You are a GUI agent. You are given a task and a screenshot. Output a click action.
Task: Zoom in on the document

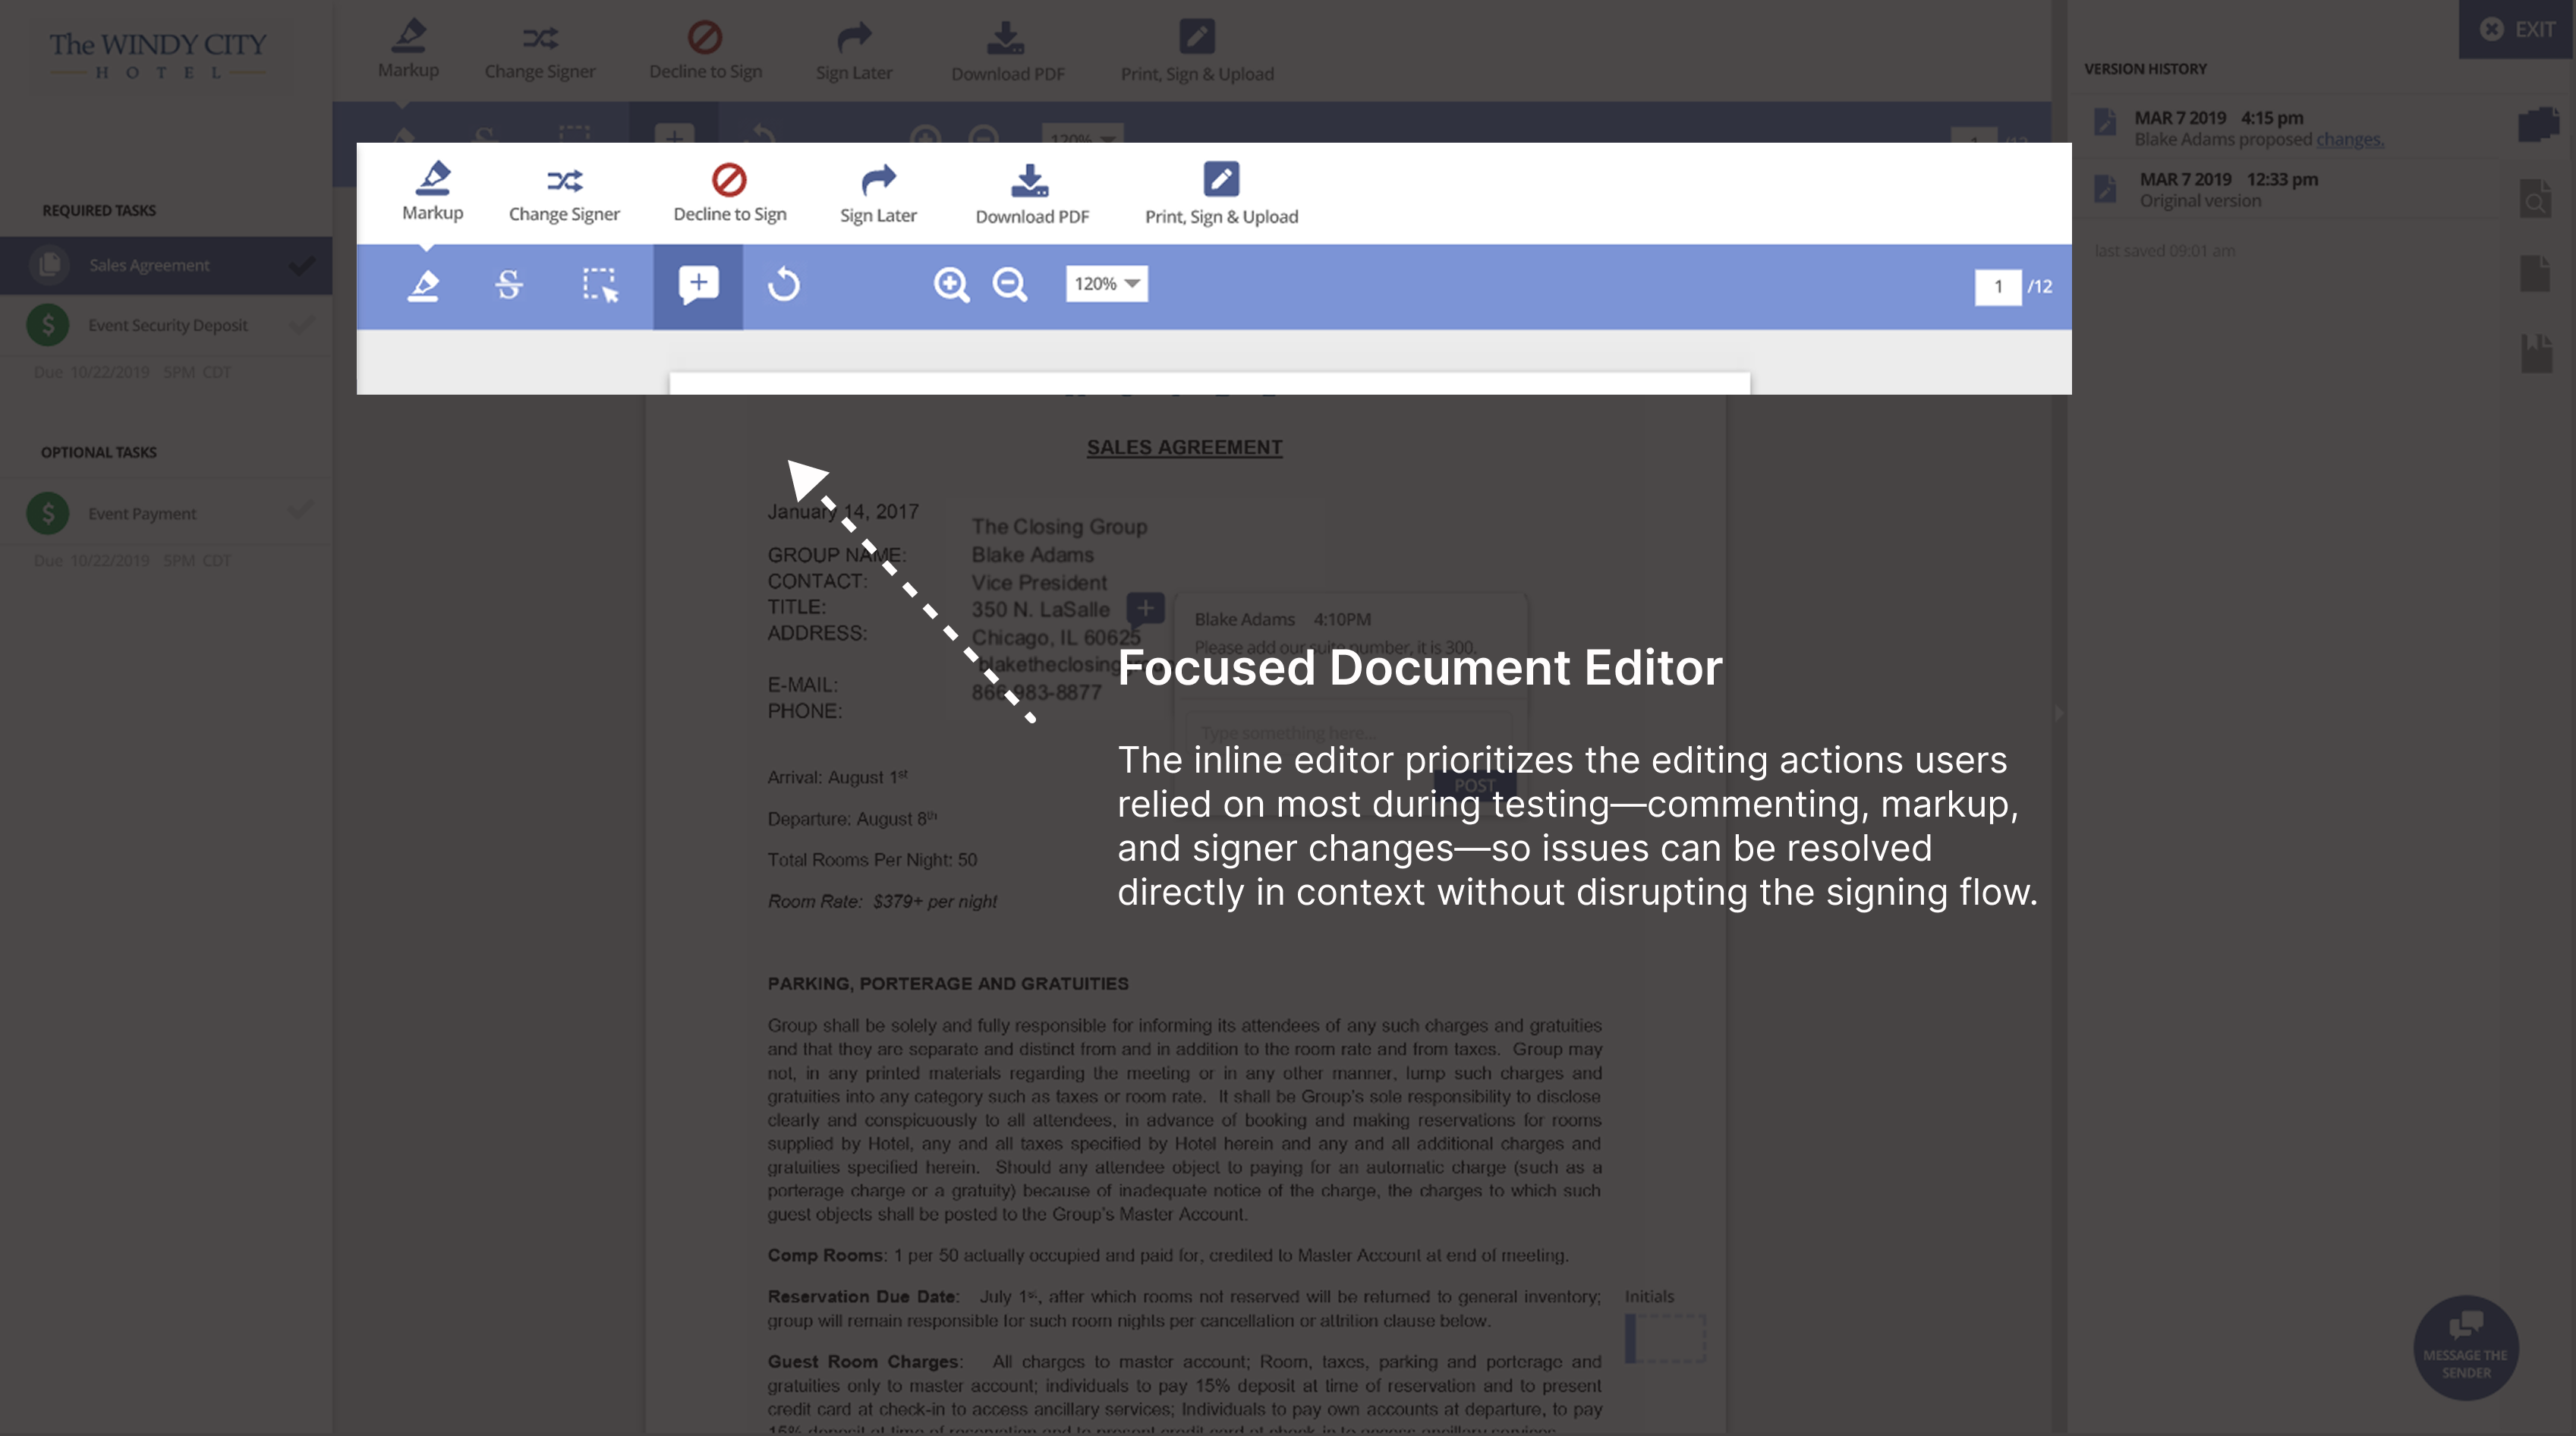[x=951, y=285]
